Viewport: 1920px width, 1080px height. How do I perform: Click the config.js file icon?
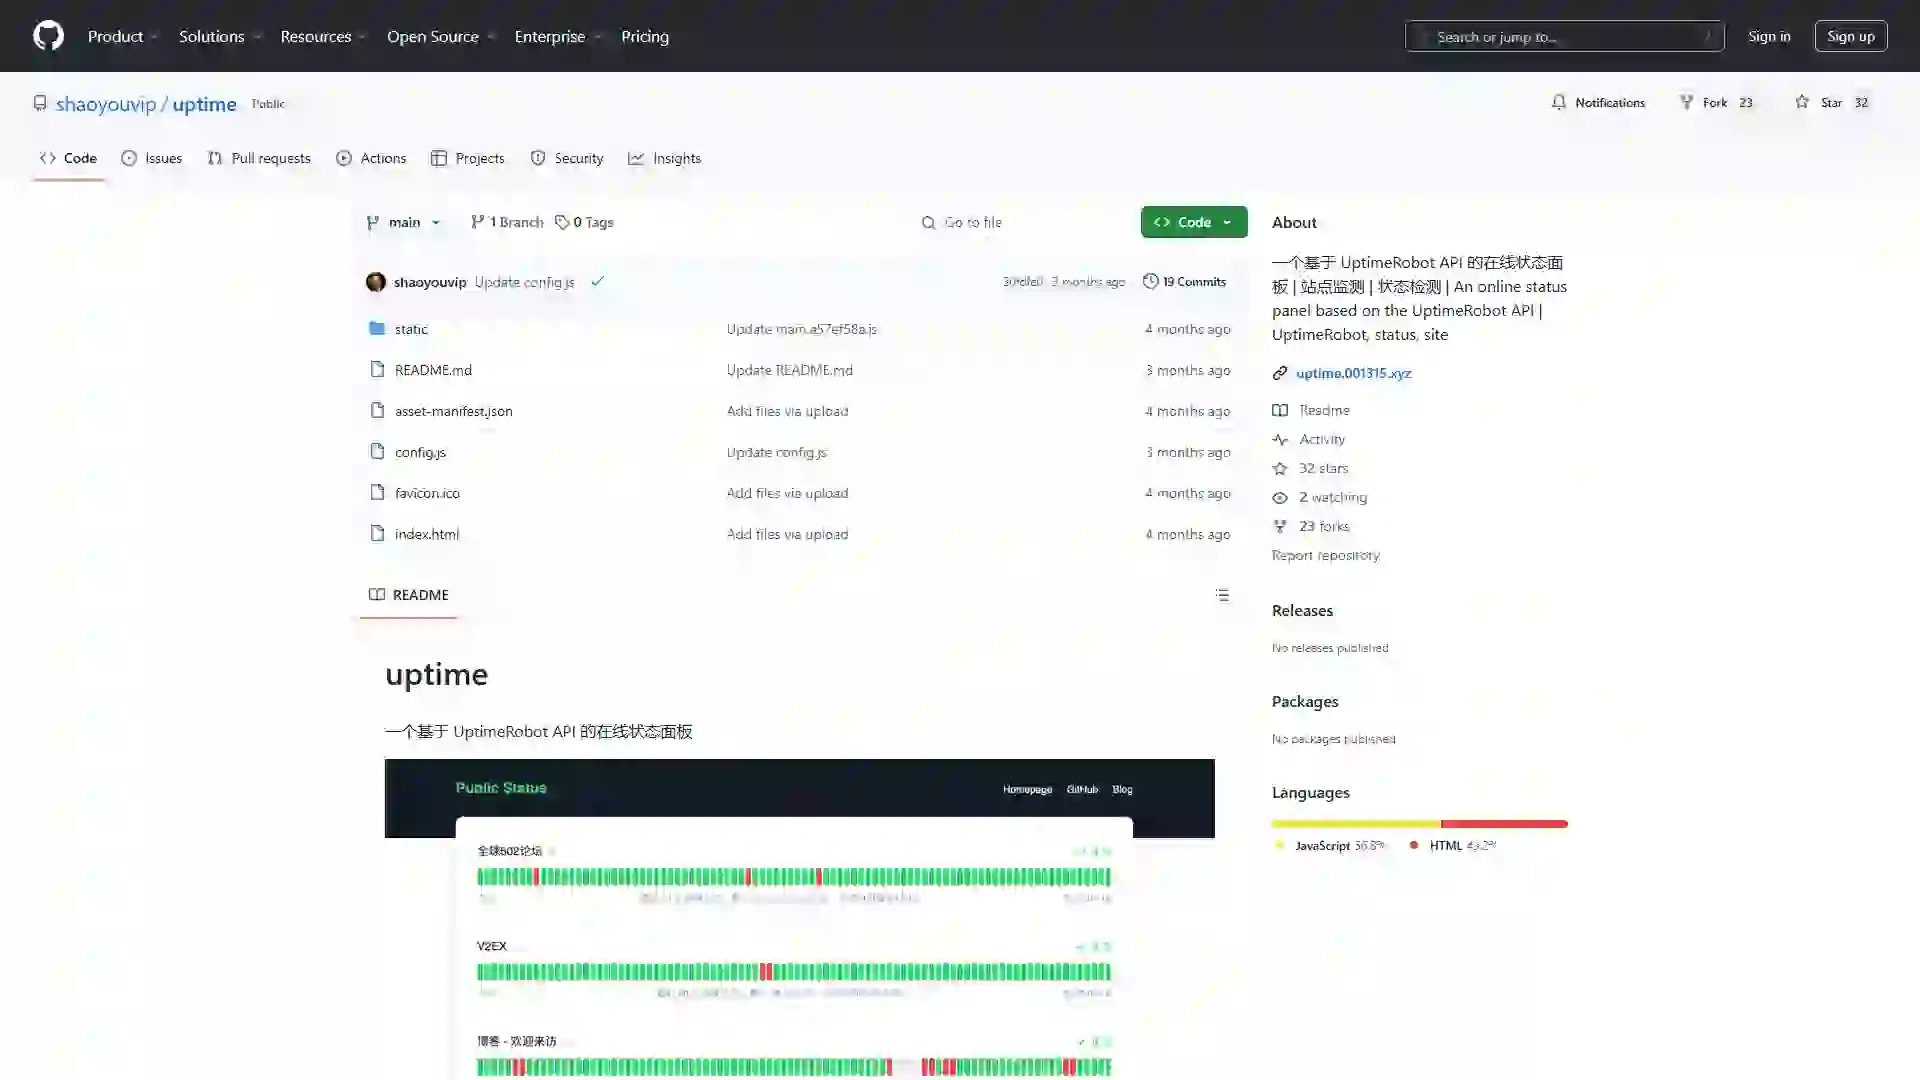click(377, 451)
